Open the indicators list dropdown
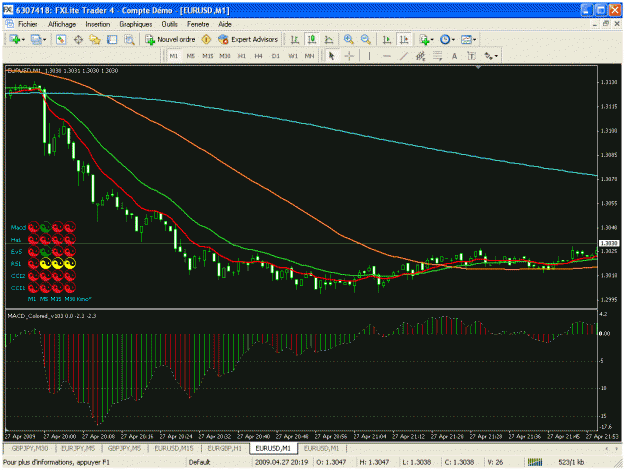 426,39
